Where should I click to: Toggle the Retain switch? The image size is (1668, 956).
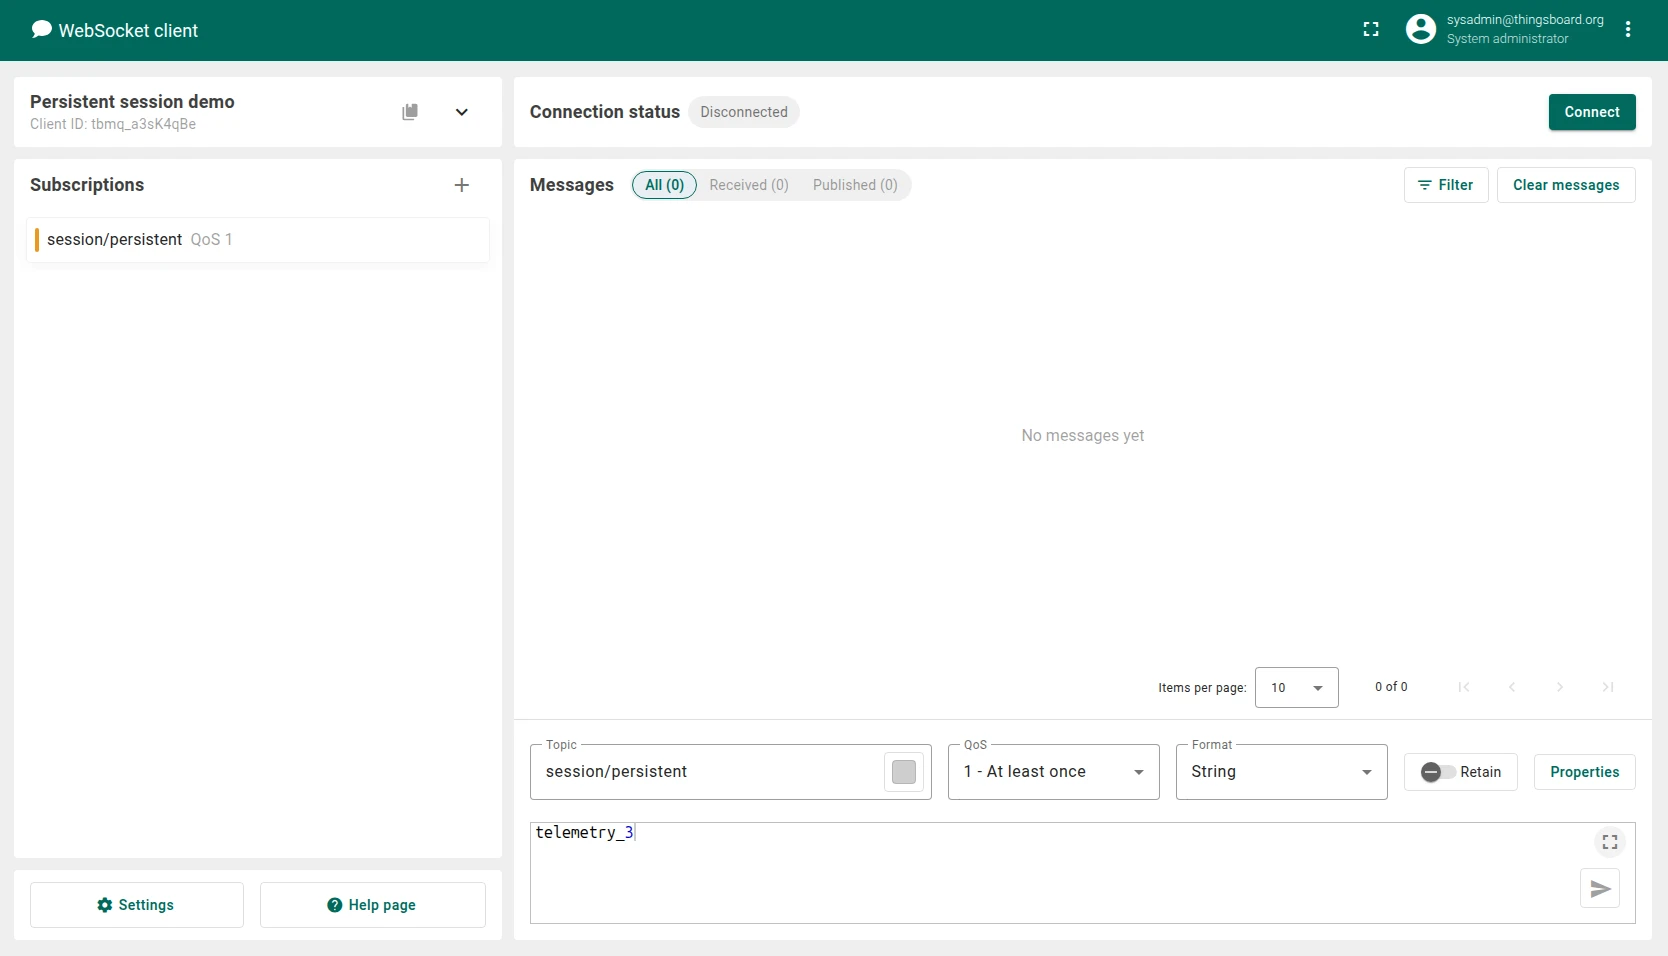pos(1438,772)
